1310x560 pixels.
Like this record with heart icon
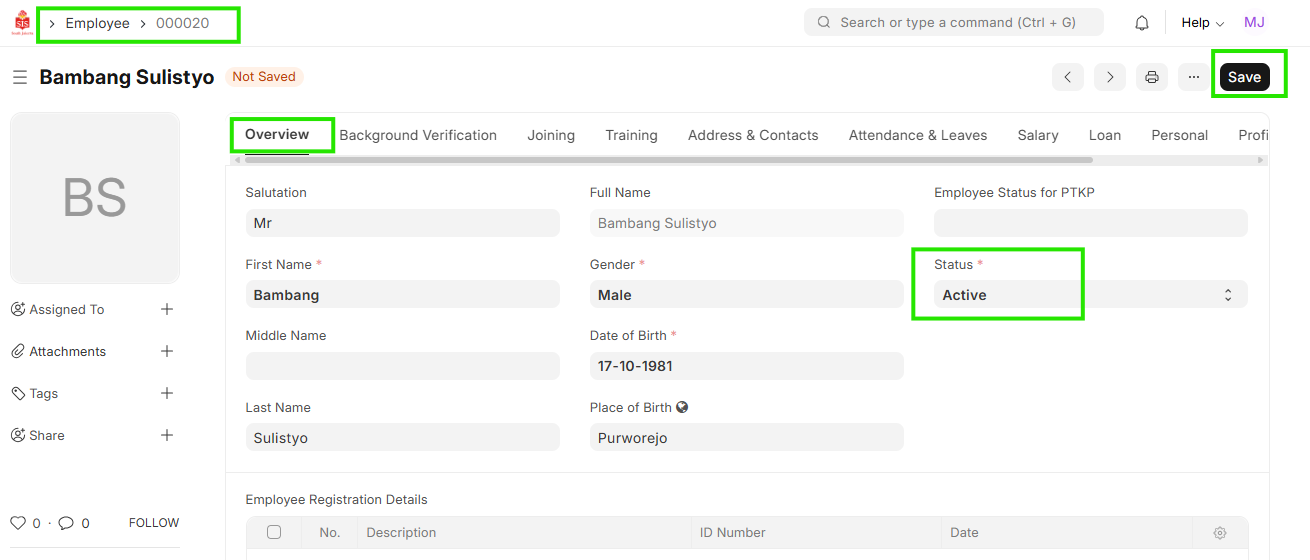tap(18, 523)
